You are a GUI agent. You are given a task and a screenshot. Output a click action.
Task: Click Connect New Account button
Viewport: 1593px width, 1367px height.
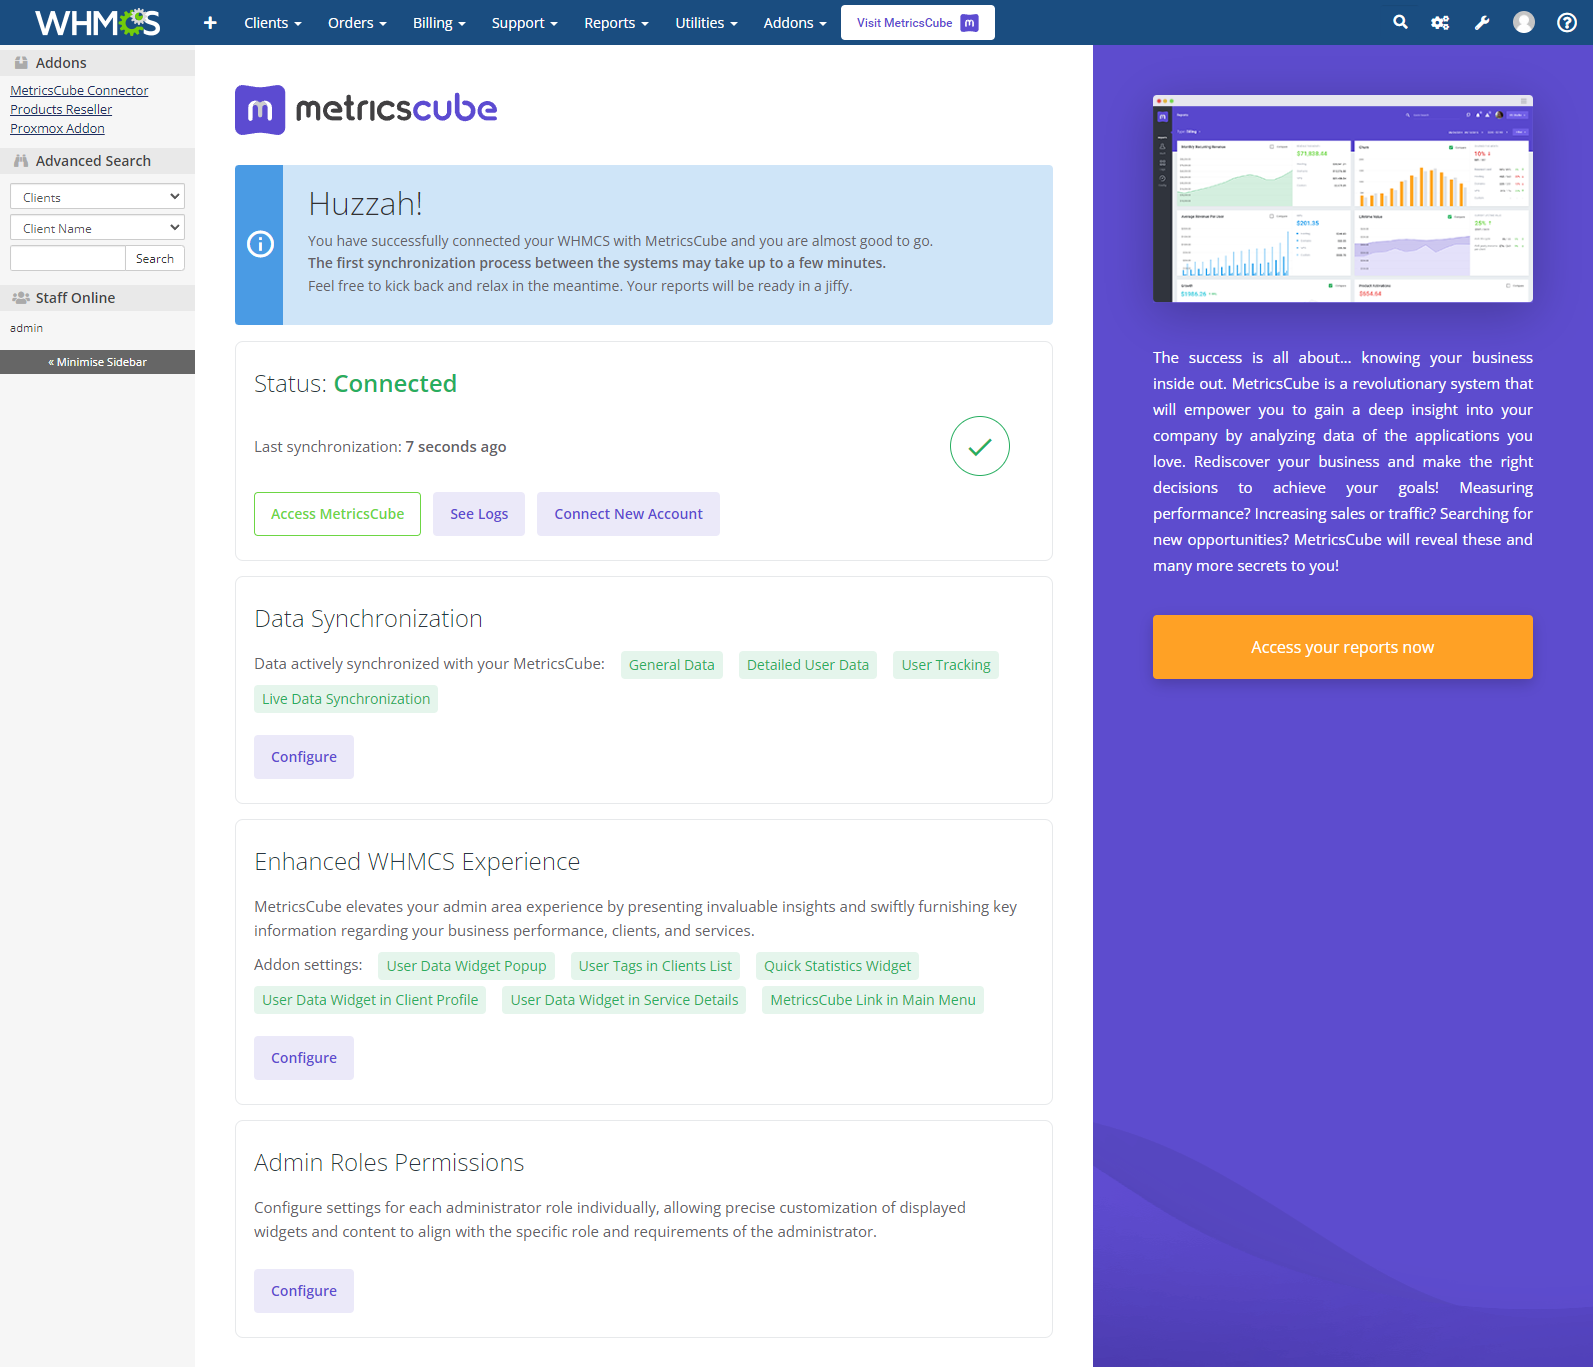pos(628,514)
